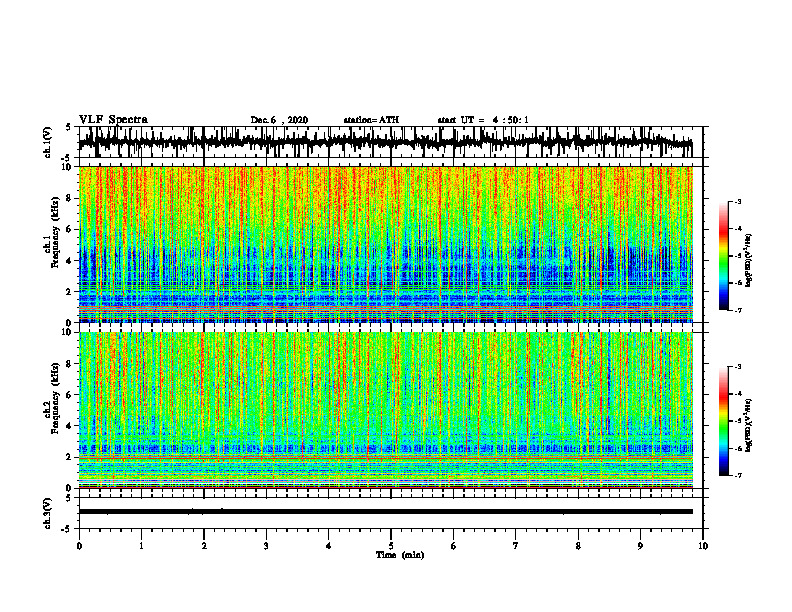The height and width of the screenshot is (612, 792).
Task: Click the "-7" label on ch.1 colorbar
Action: click(x=737, y=310)
